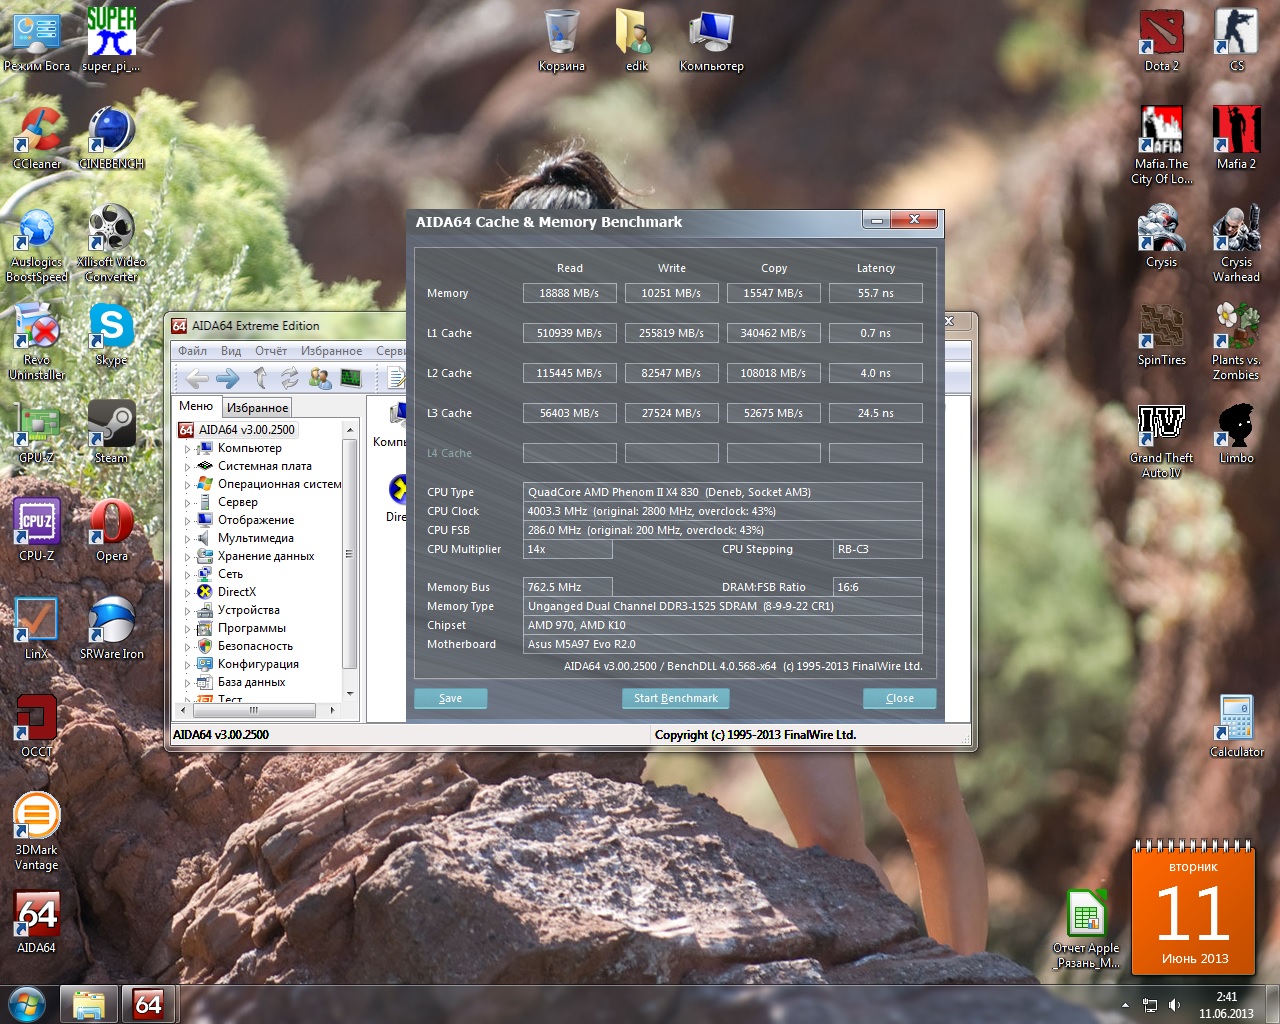This screenshot has height=1024, width=1280.
Task: Select the AIDA64 desktop shortcut icon
Action: [x=37, y=922]
